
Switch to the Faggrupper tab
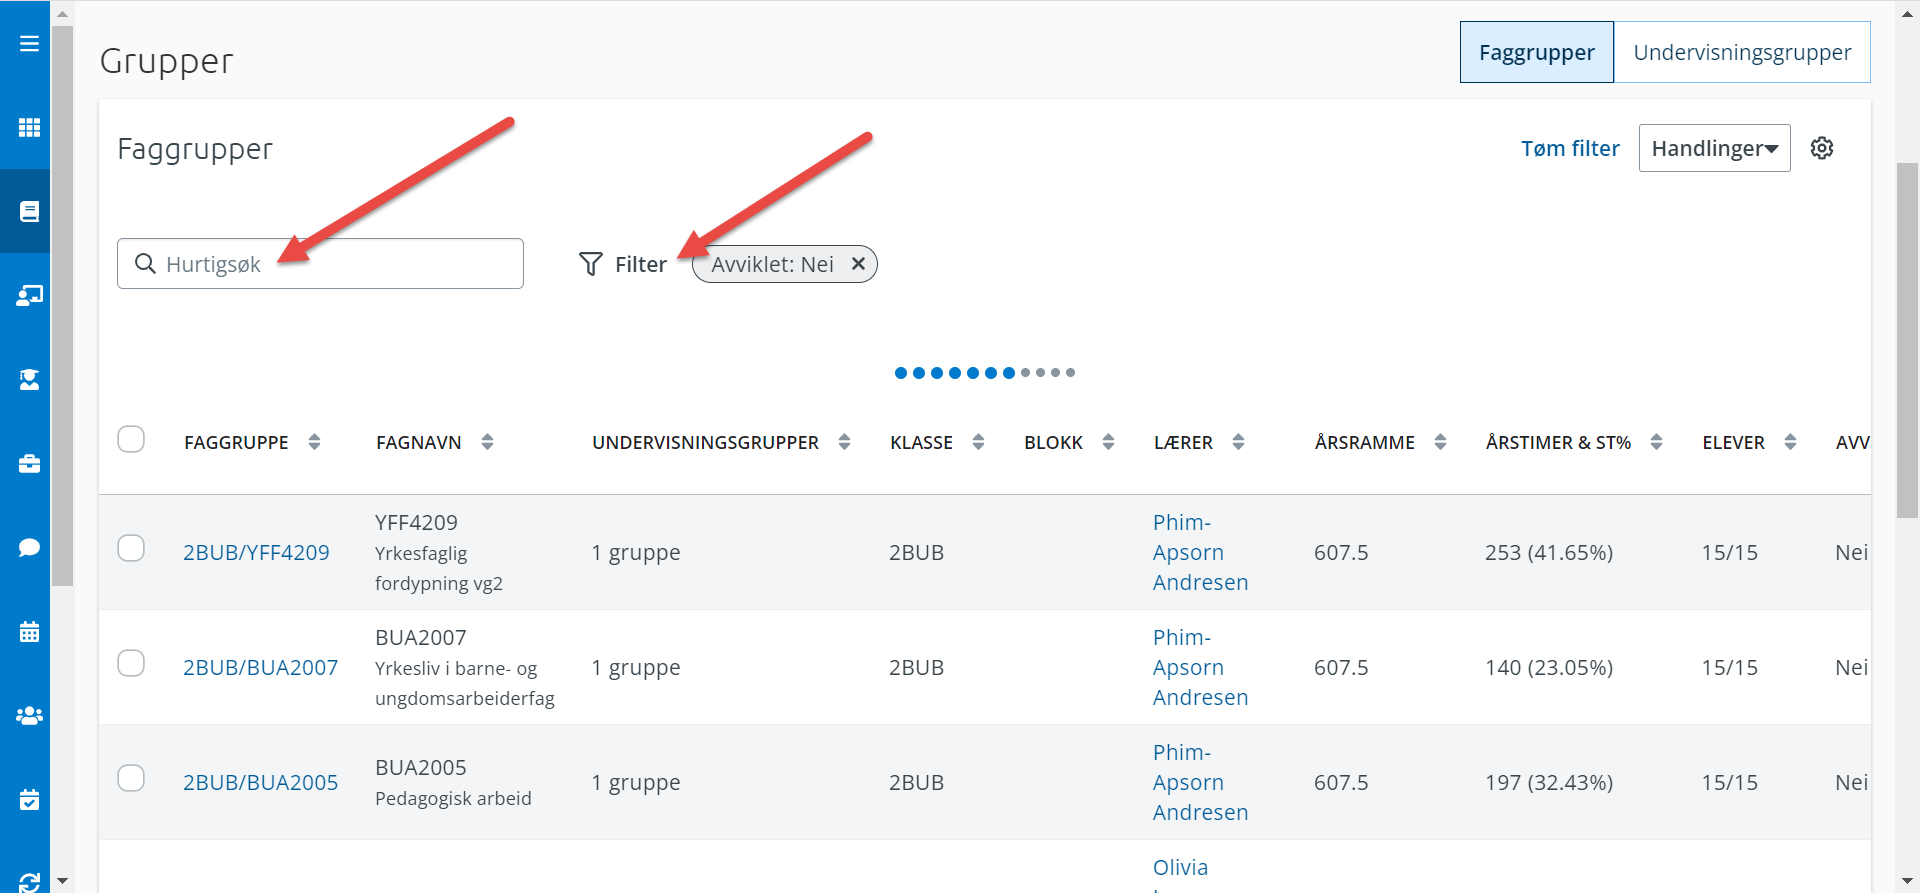(1536, 52)
